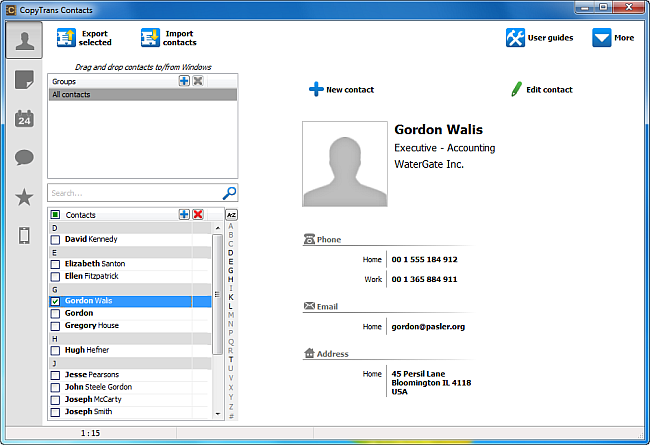
Task: Jump to letter H in alphabet index
Action: [231, 280]
